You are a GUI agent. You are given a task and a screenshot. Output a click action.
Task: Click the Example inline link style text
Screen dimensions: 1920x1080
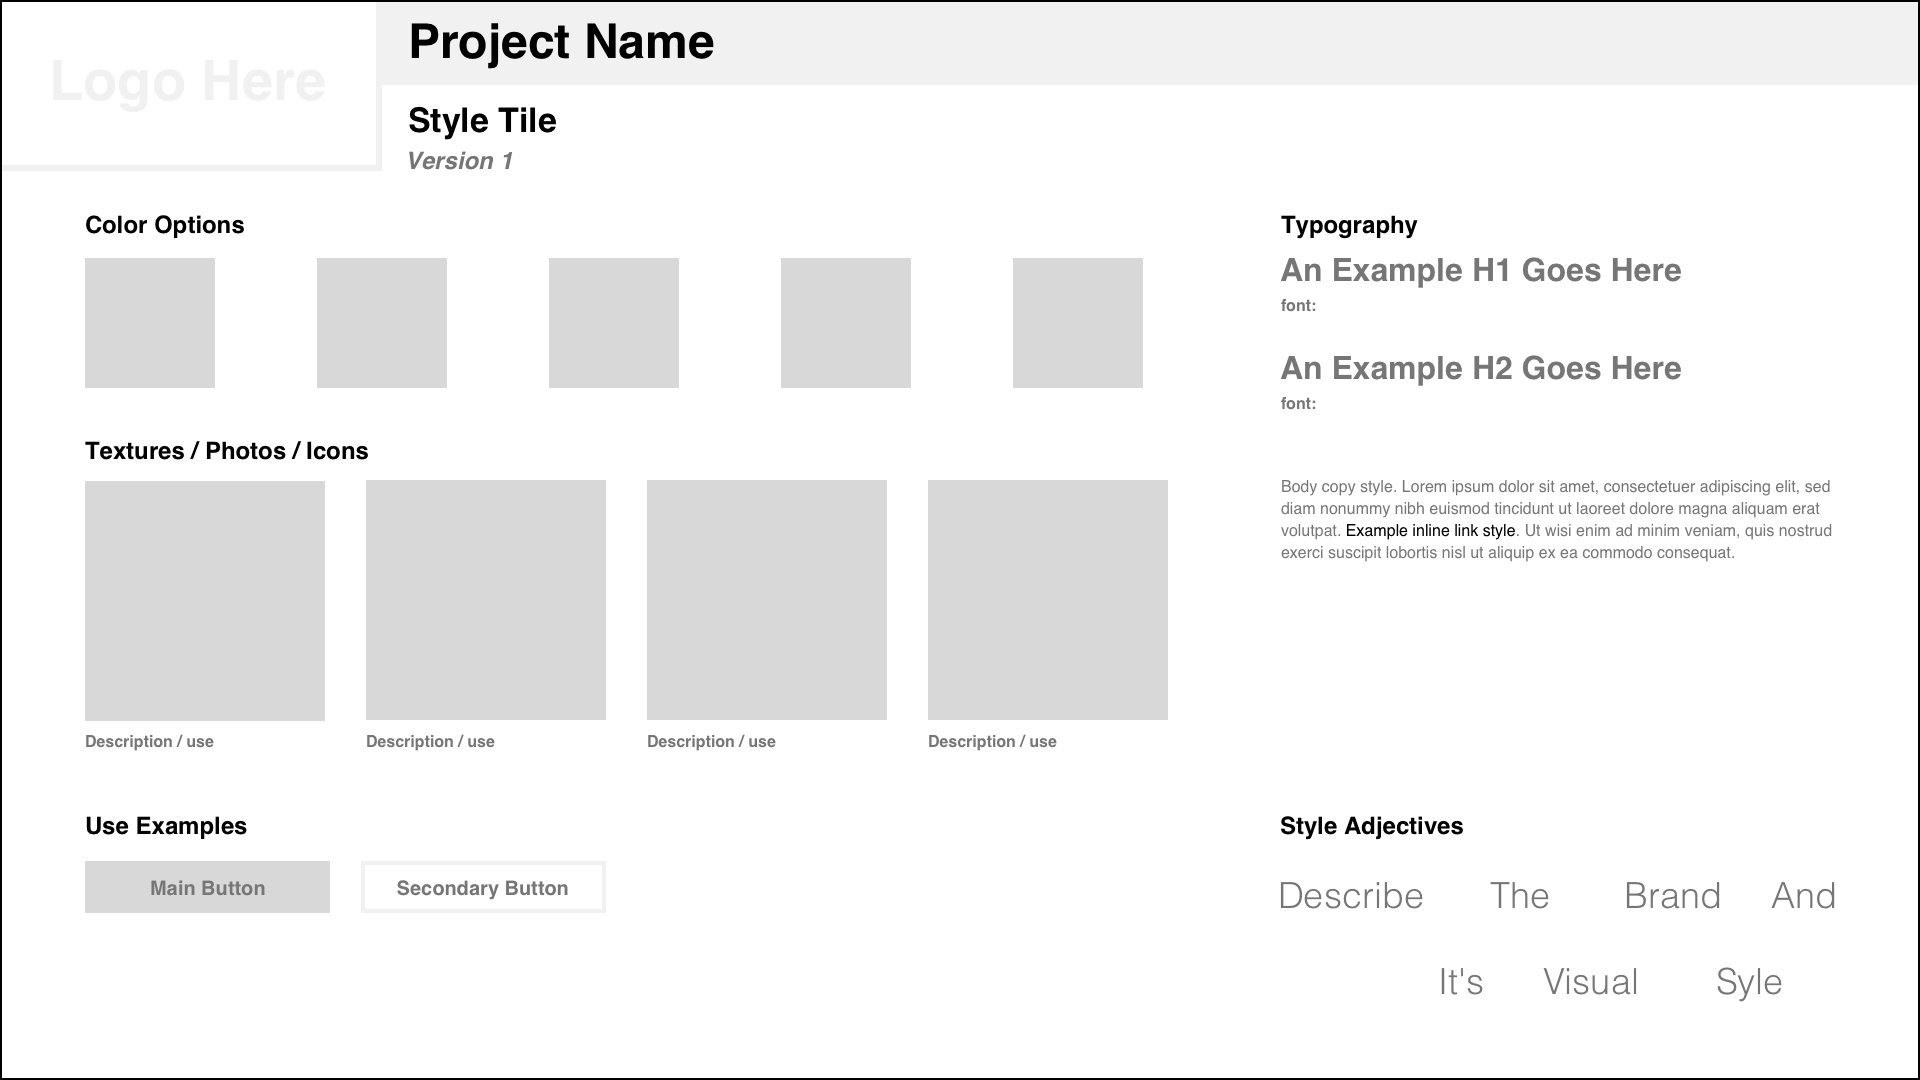pyautogui.click(x=1430, y=531)
